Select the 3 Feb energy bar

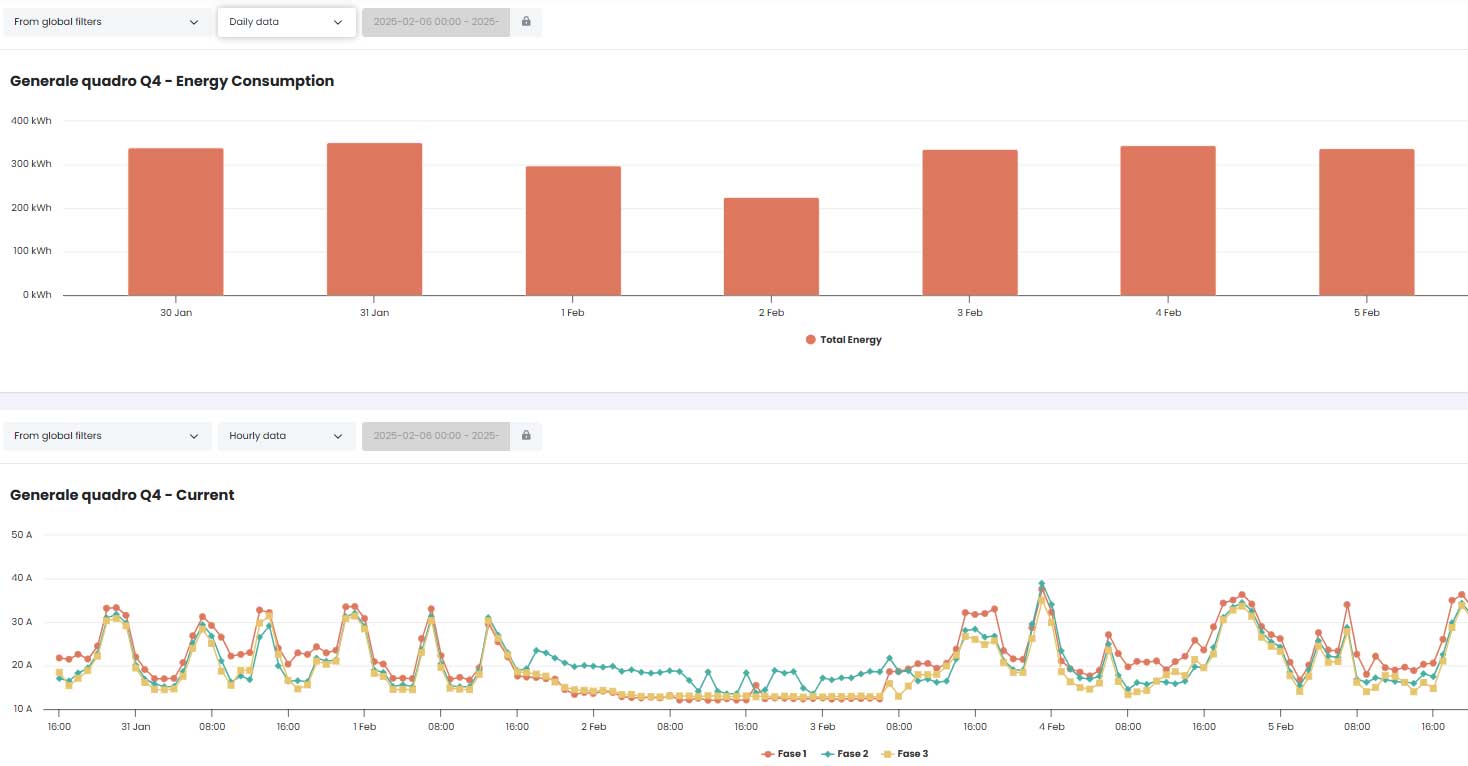[969, 223]
